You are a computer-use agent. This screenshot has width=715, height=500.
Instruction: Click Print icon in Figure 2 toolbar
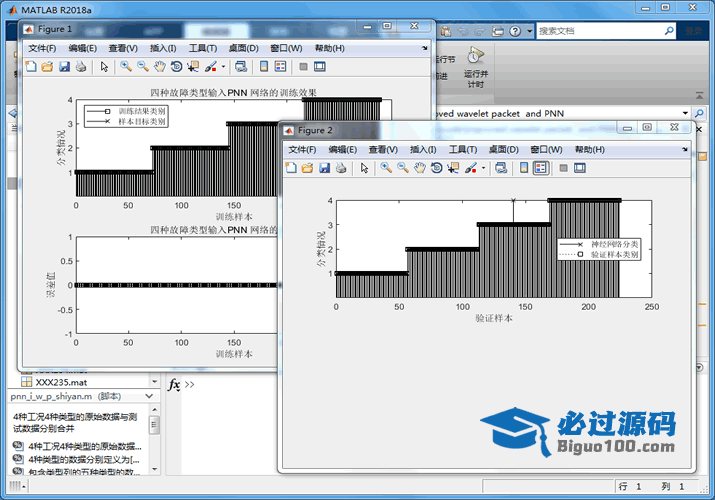(x=341, y=168)
